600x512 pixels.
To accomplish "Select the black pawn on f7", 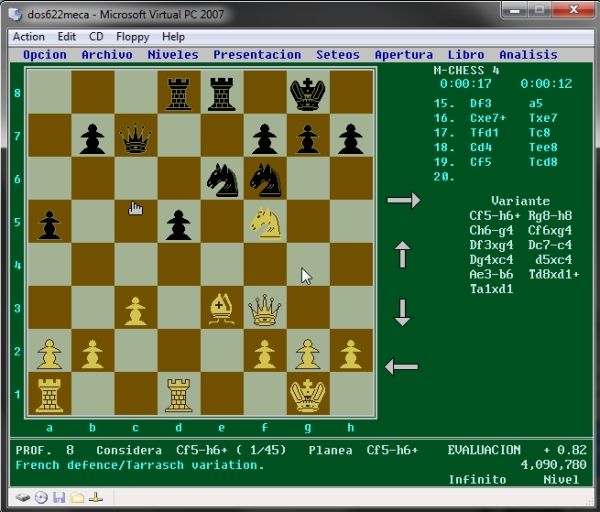I will pyautogui.click(x=264, y=139).
